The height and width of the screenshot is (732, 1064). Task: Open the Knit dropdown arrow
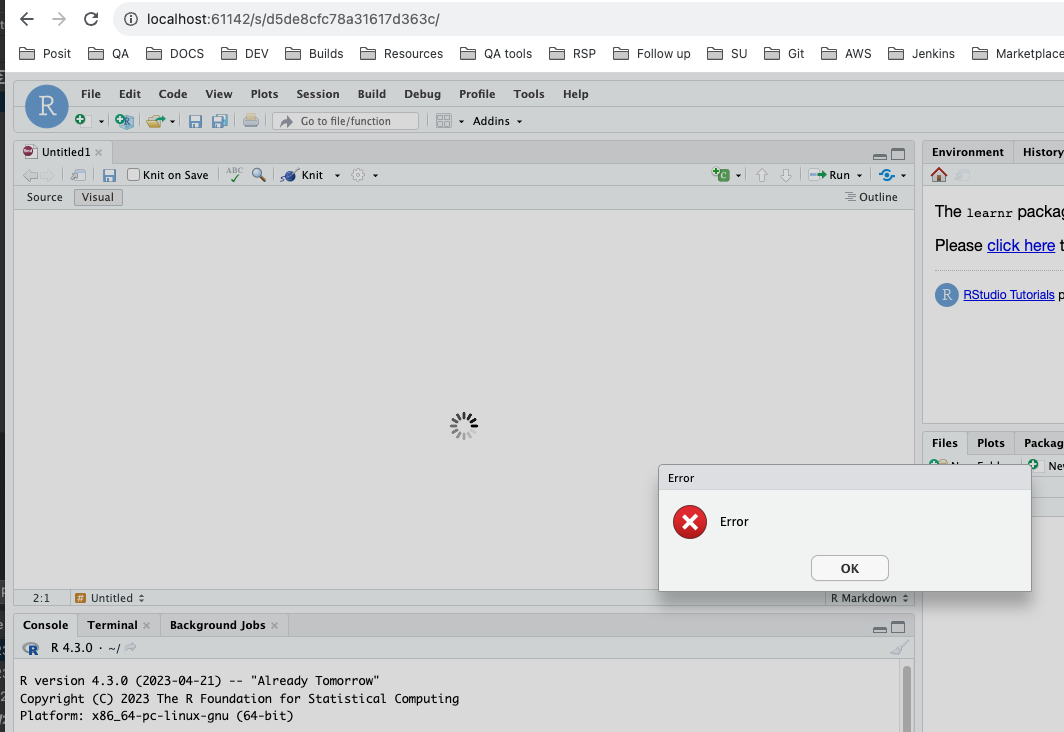(338, 174)
